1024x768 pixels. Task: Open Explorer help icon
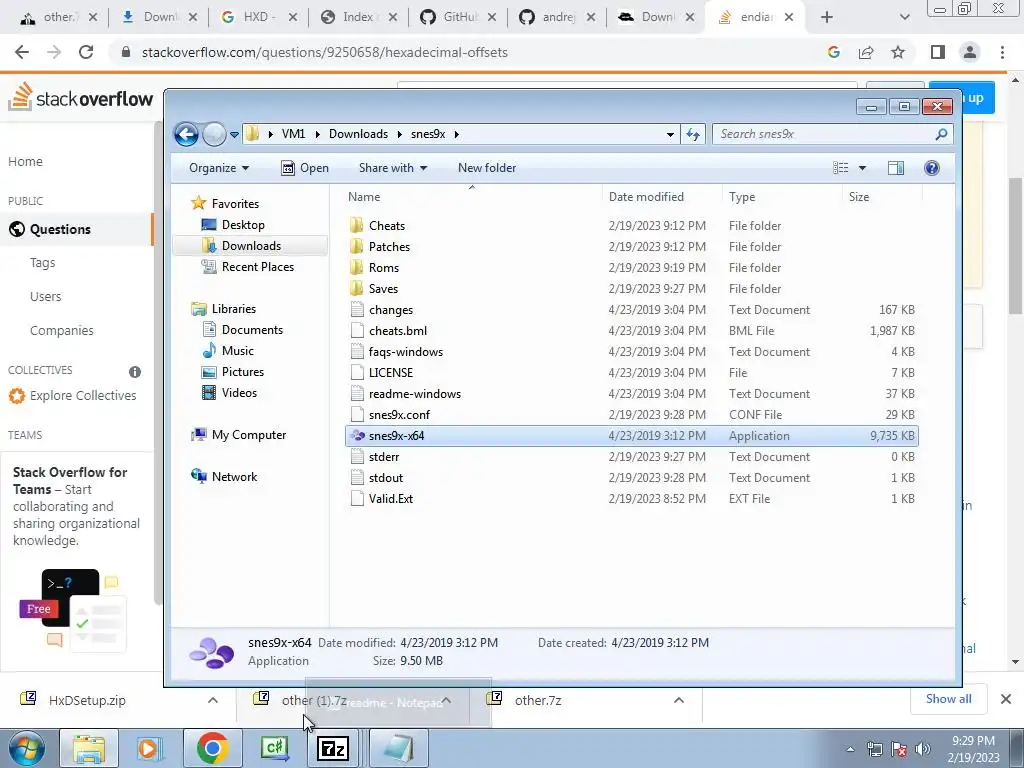click(932, 168)
